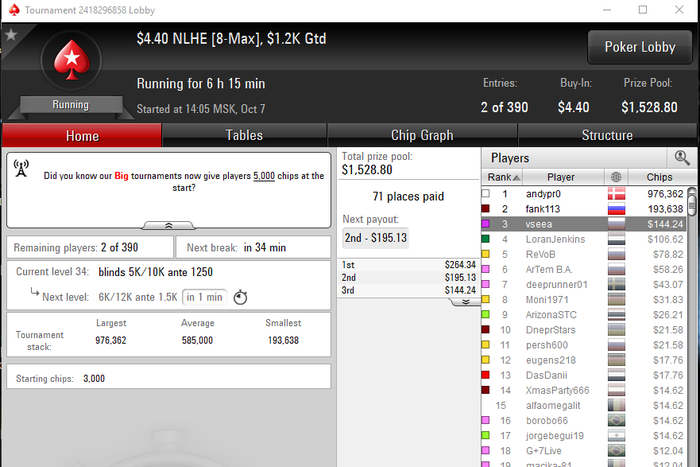Switch to the Tables tab
700x467 pixels.
tap(244, 135)
